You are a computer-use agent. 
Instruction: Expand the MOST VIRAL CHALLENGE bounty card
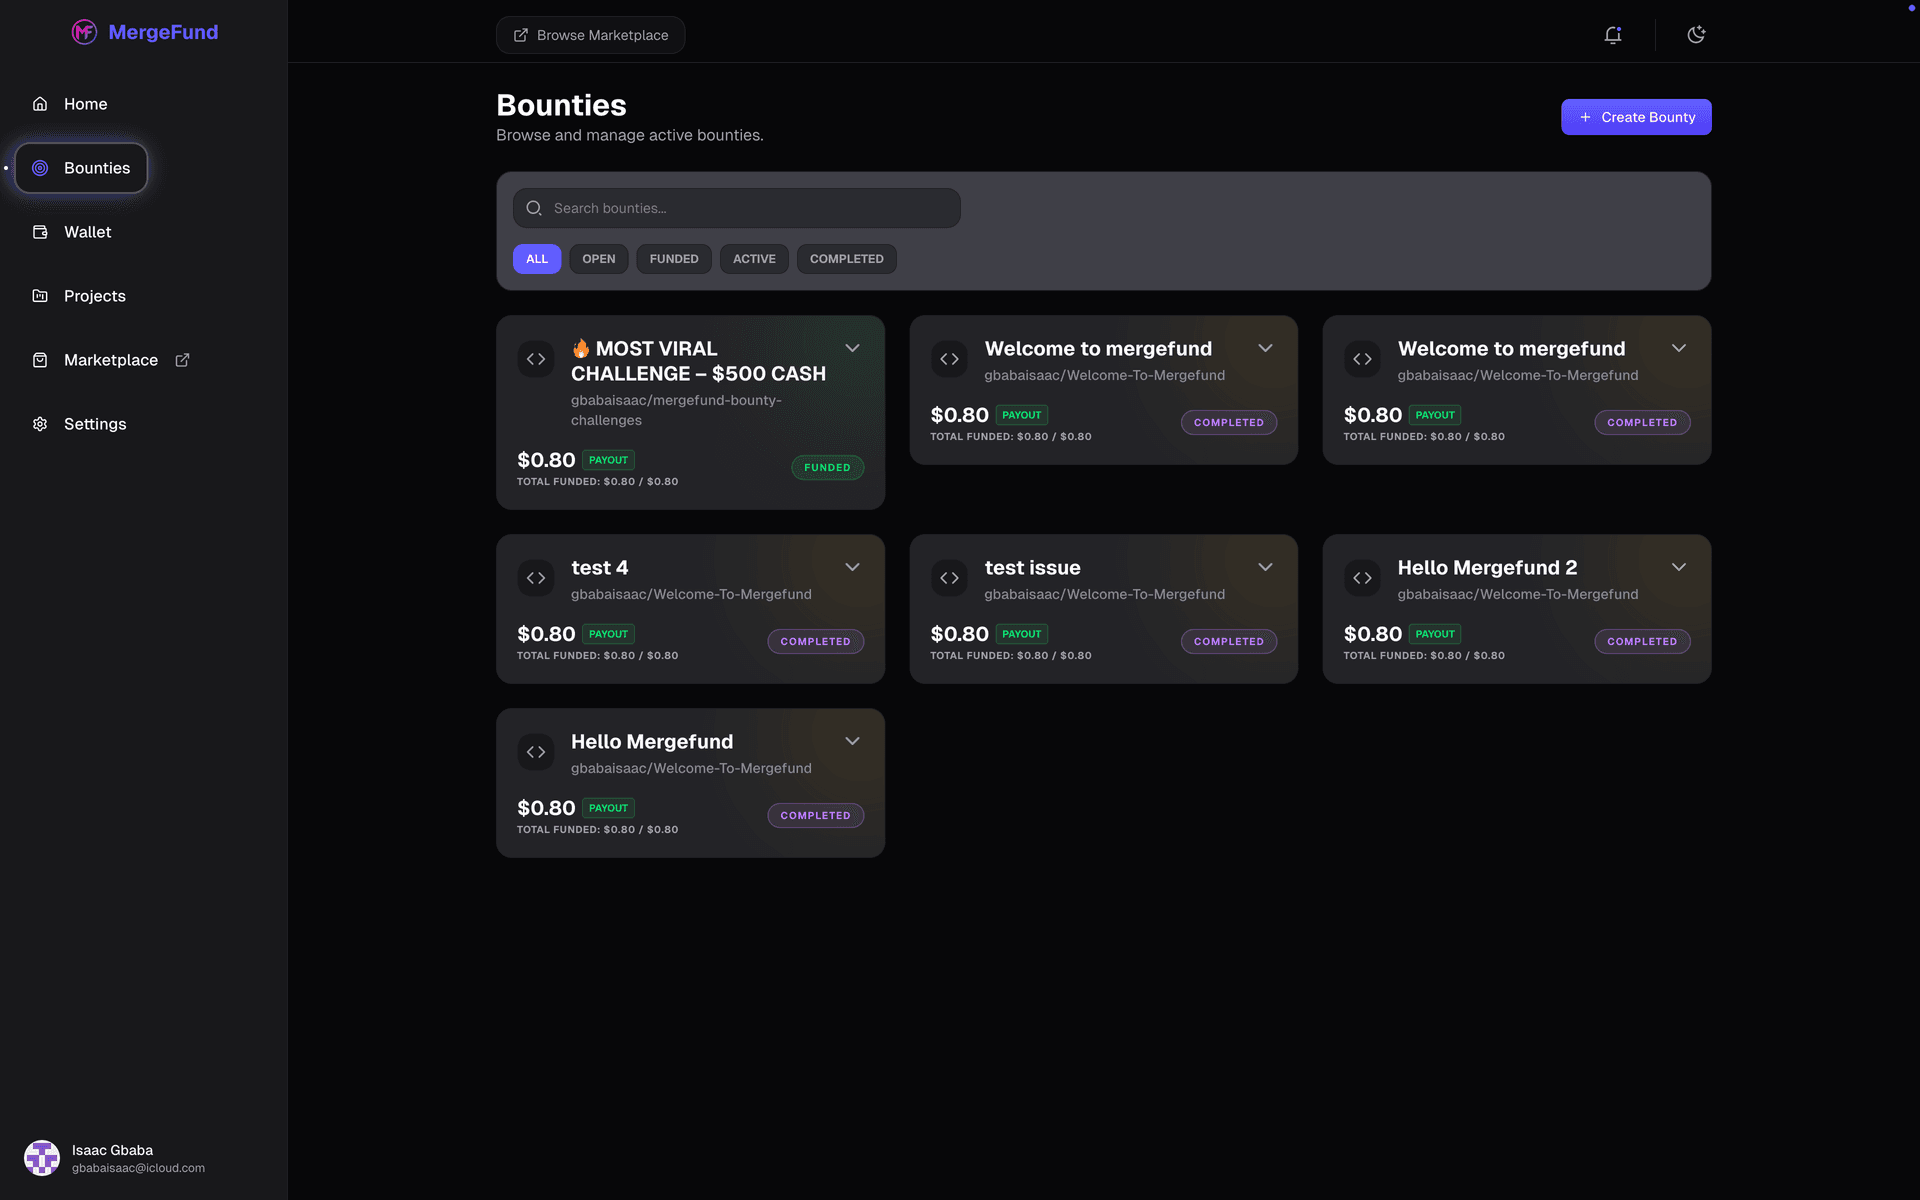pos(852,347)
